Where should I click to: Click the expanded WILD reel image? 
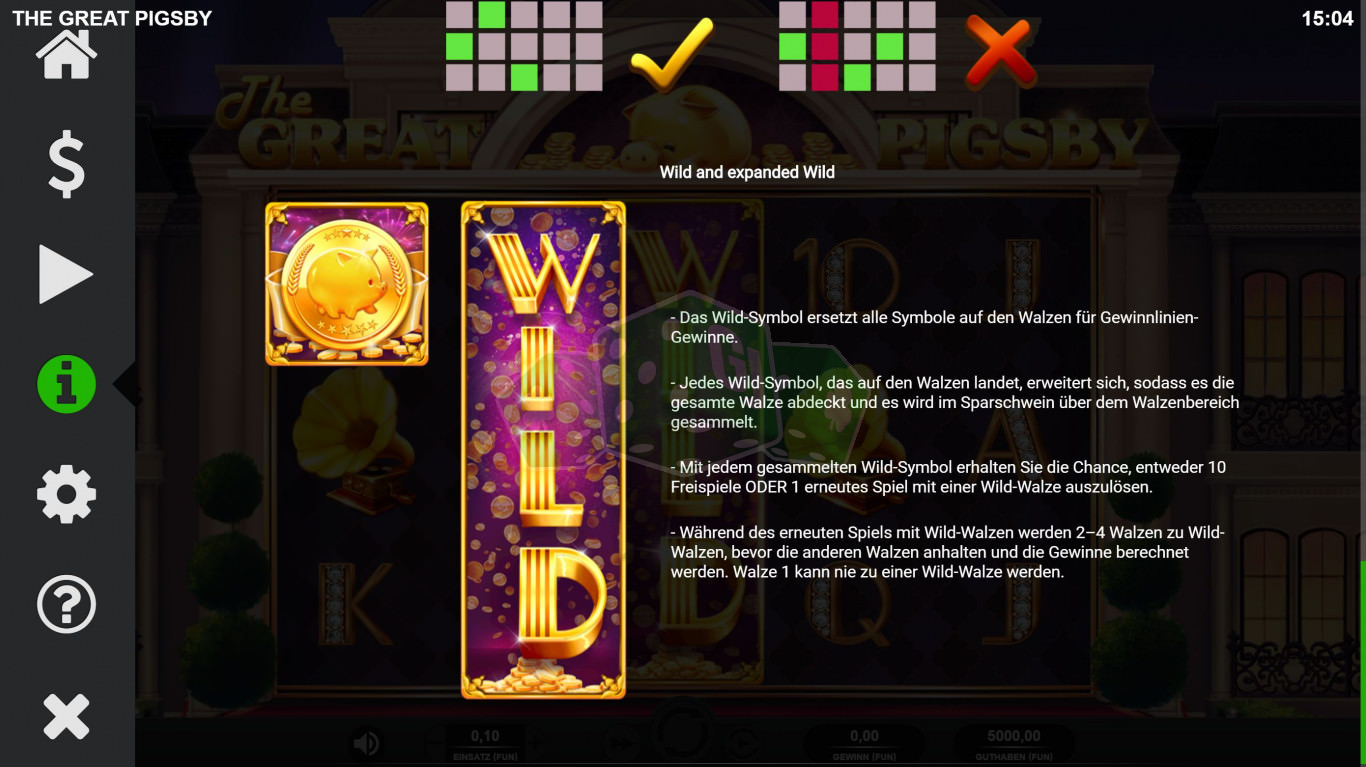(543, 449)
